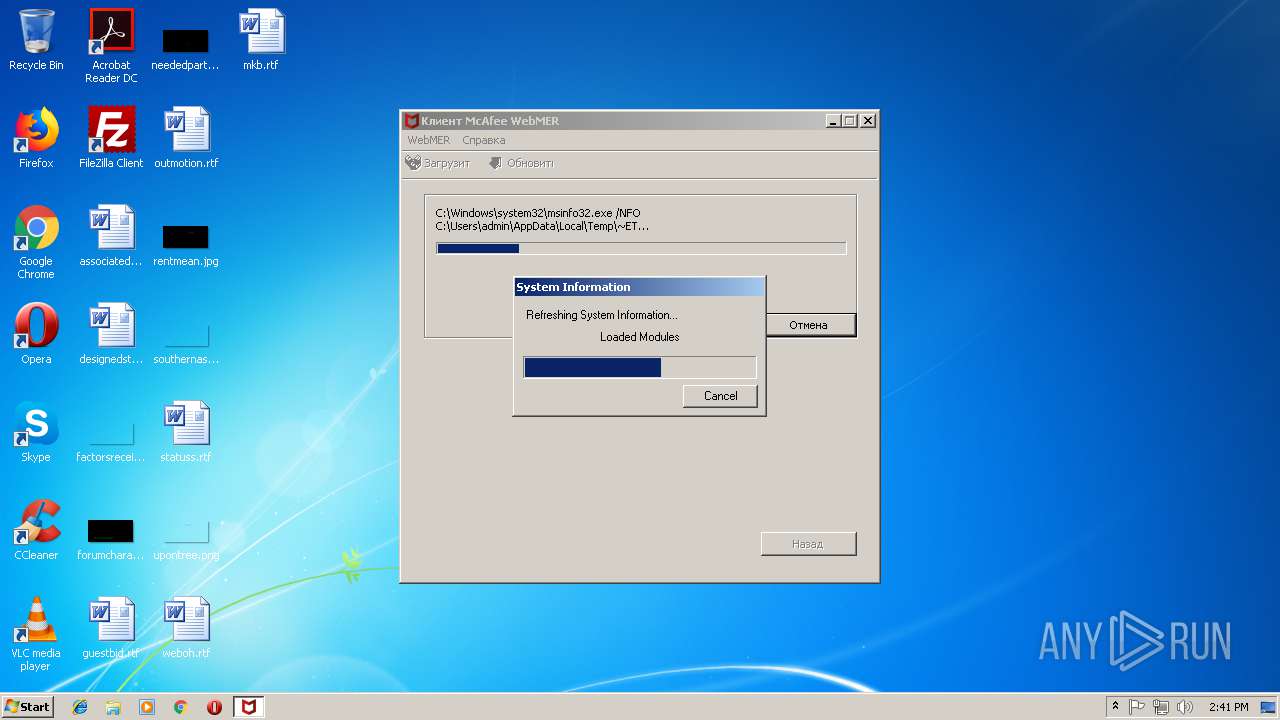Launch CCleaner desktop shortcut
The height and width of the screenshot is (720, 1280).
click(x=36, y=530)
